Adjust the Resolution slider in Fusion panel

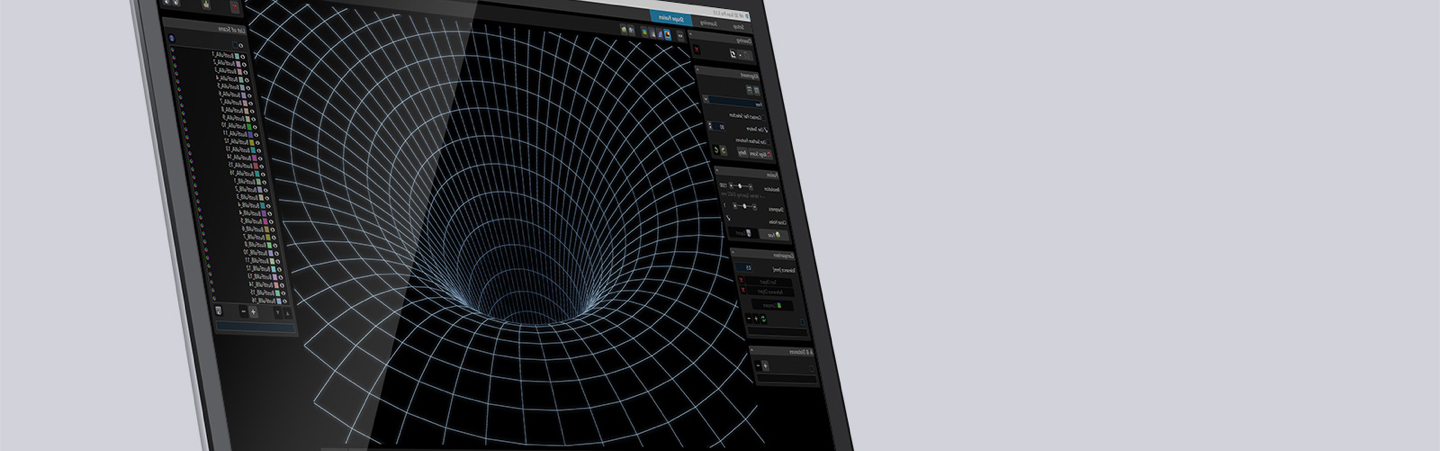(742, 186)
